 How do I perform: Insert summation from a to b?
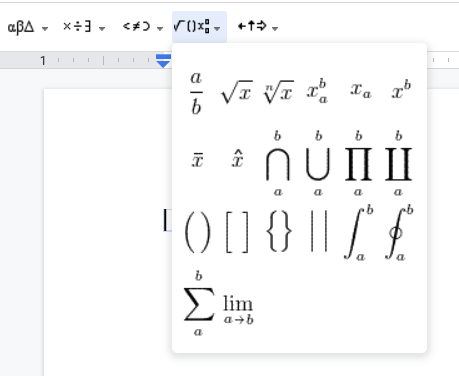coord(198,303)
